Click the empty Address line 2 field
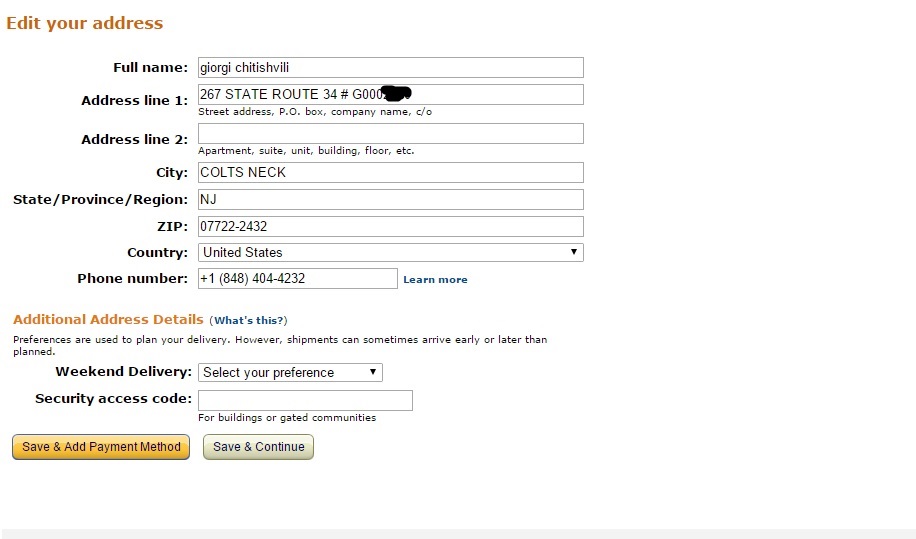This screenshot has width=916, height=539. click(390, 133)
